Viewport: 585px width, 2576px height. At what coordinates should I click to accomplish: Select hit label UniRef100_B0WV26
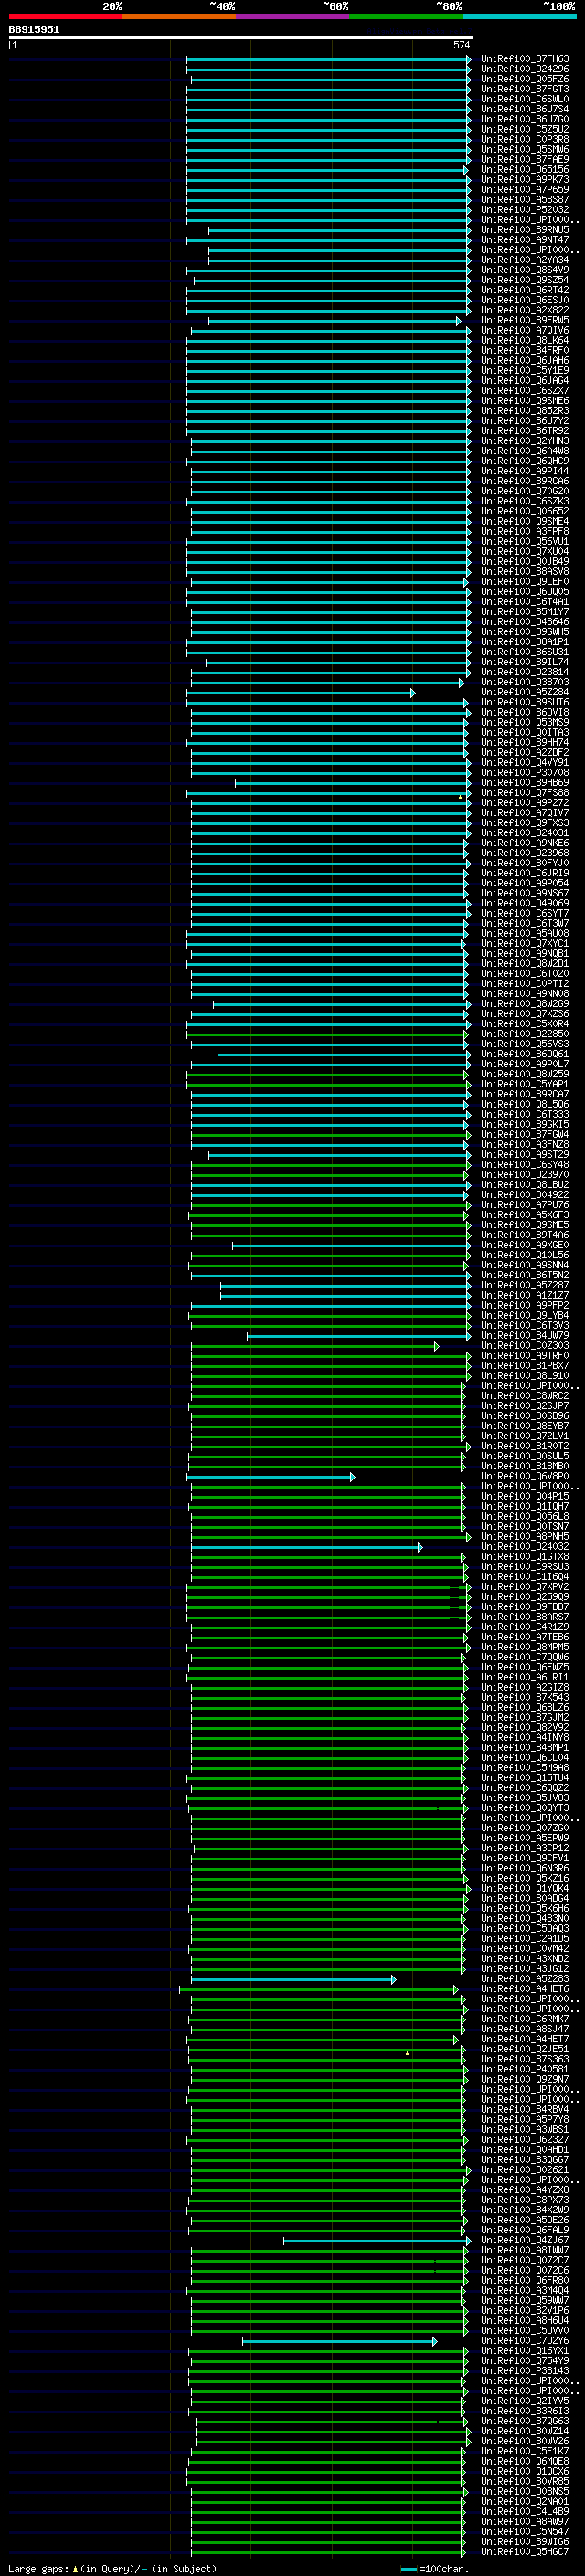[525, 2440]
